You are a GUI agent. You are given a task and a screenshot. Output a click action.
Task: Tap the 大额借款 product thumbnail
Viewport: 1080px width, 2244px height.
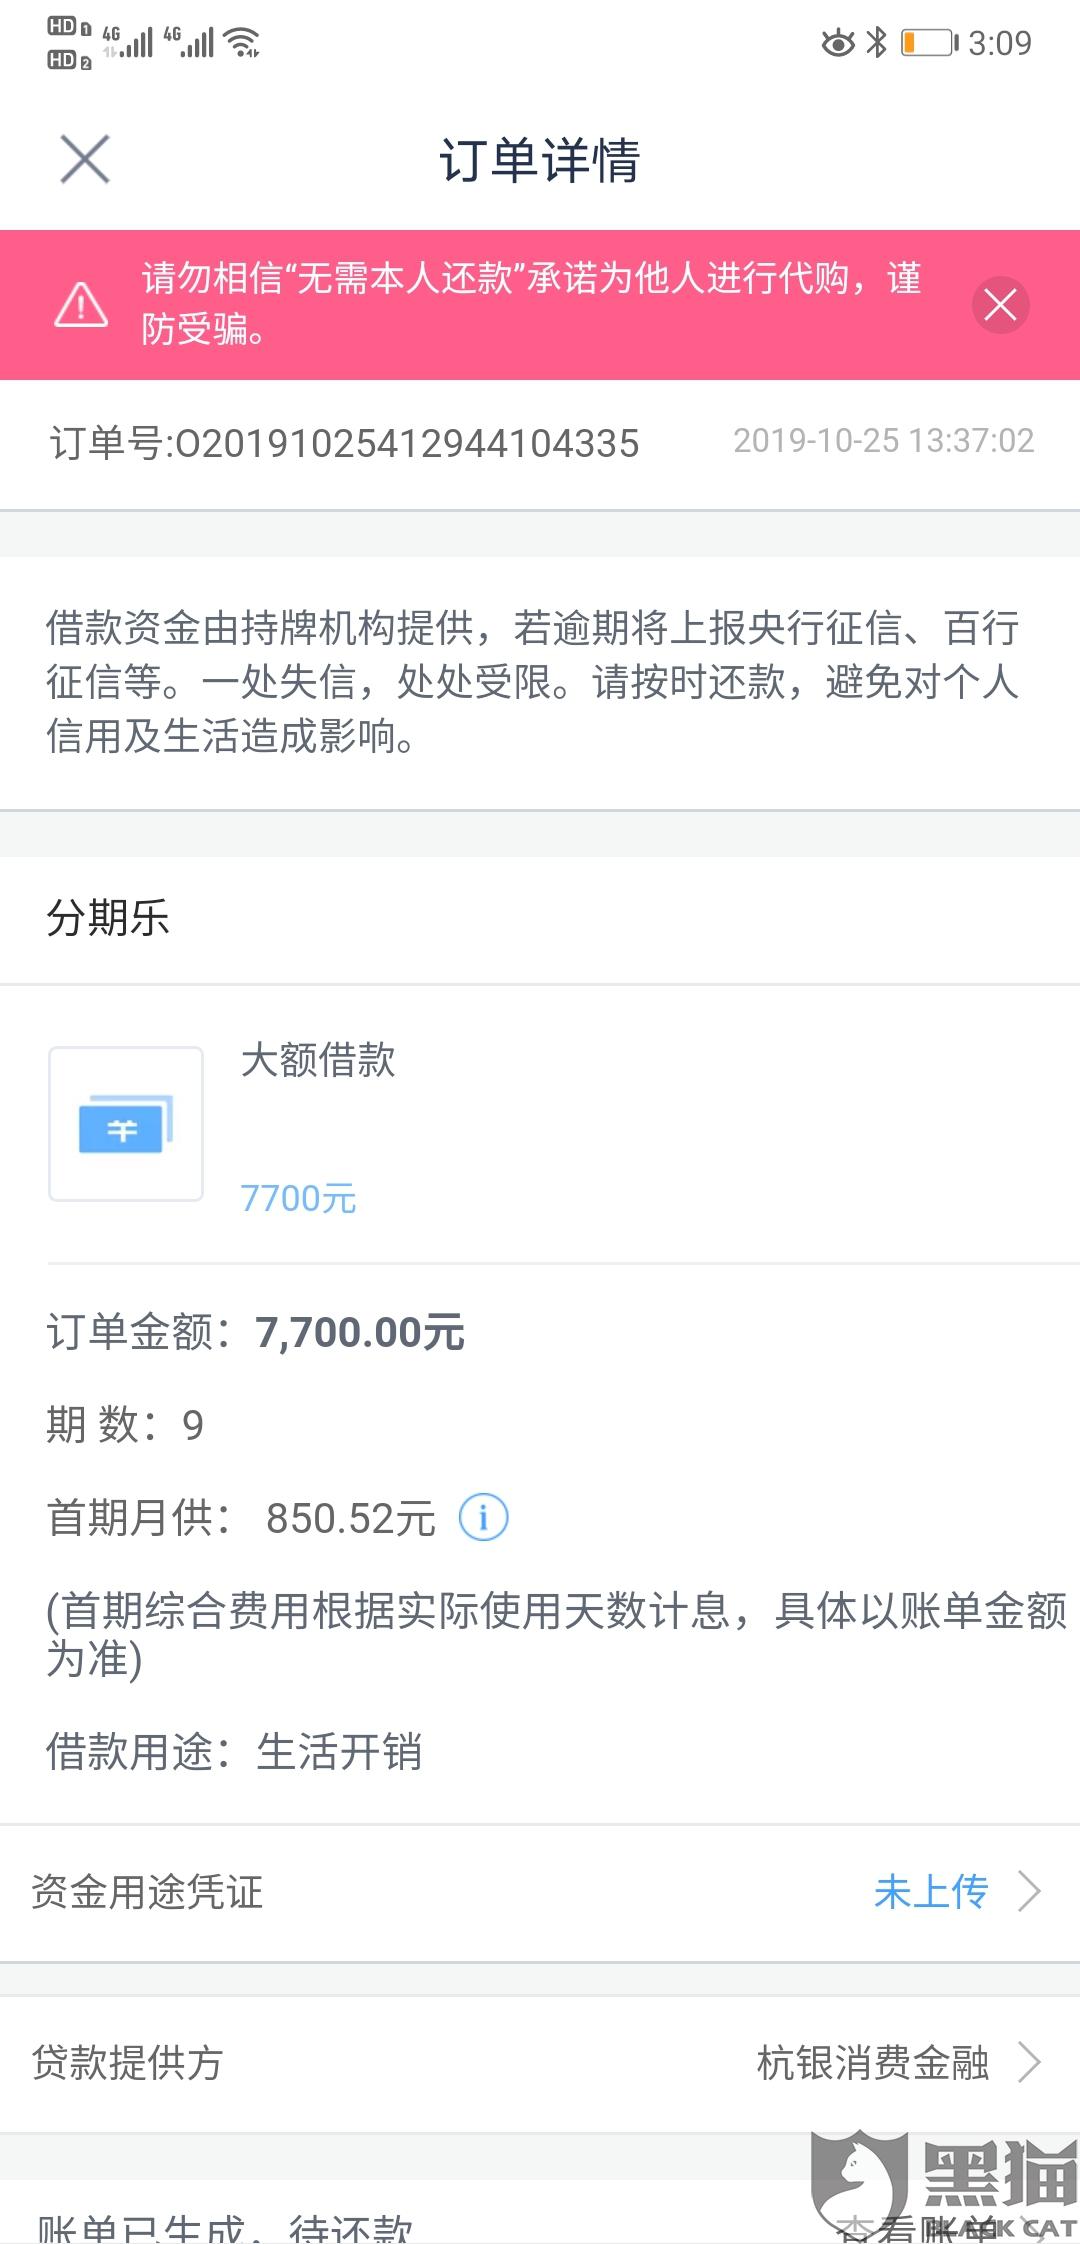(126, 1124)
